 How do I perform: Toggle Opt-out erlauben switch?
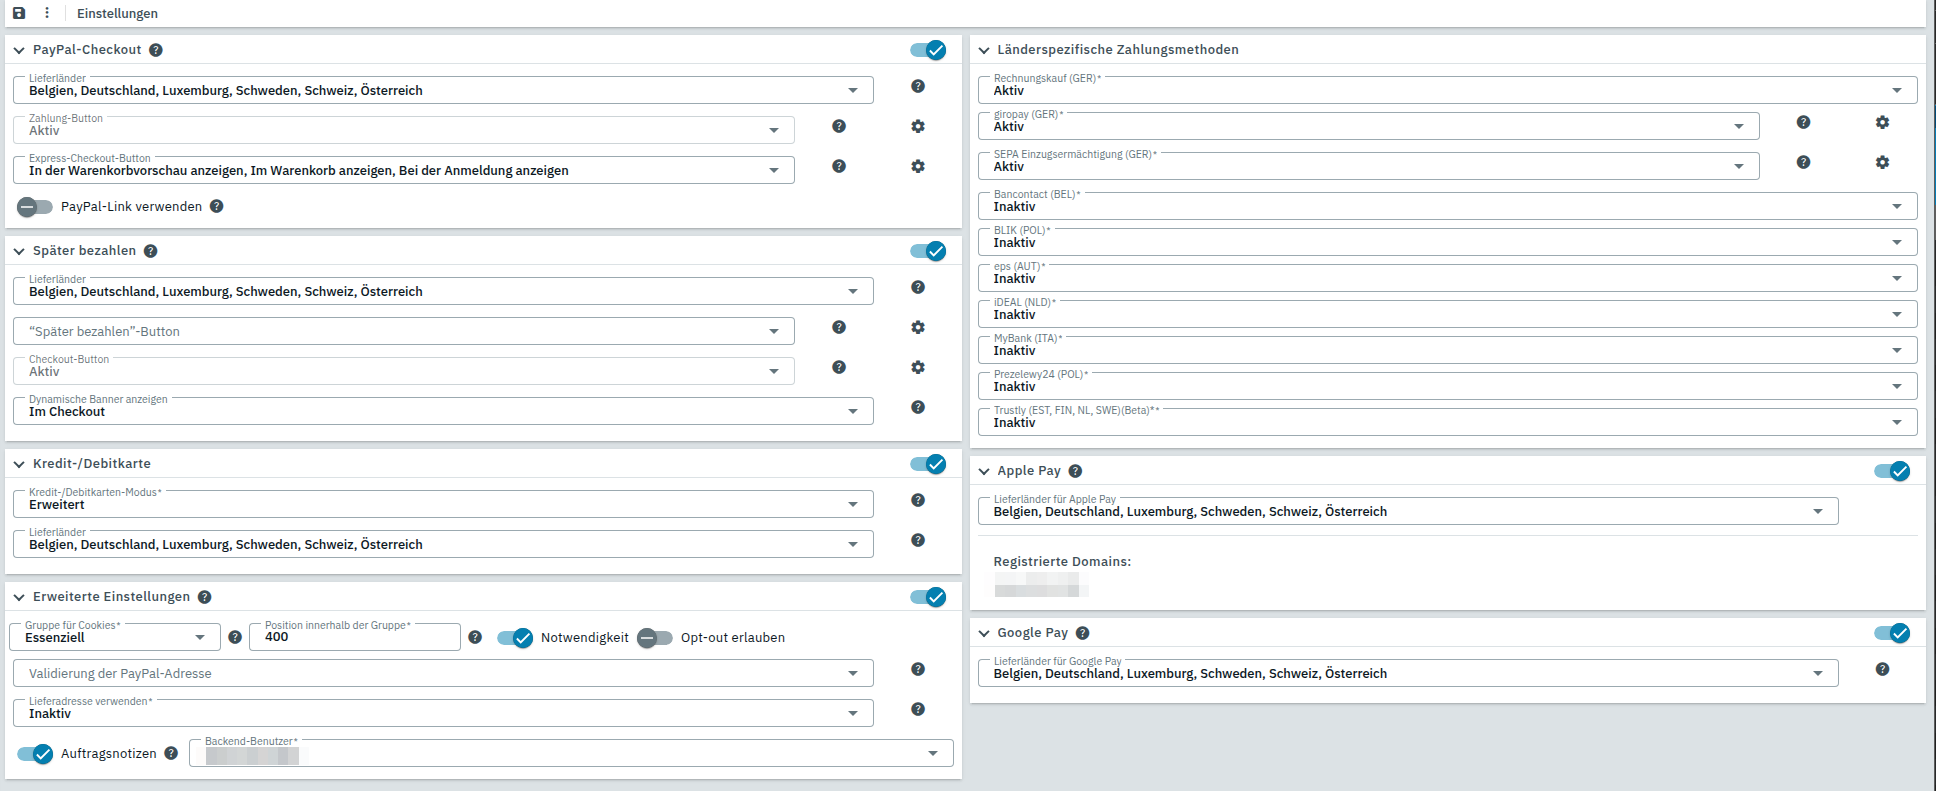[655, 638]
